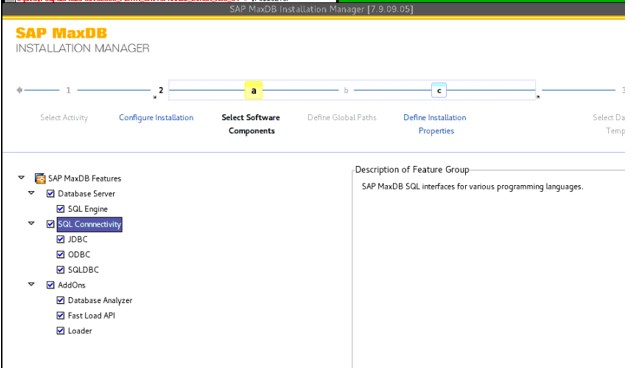This screenshot has height=381, width=631.
Task: Select the Database Analyzer tree item
Action: [100, 301]
